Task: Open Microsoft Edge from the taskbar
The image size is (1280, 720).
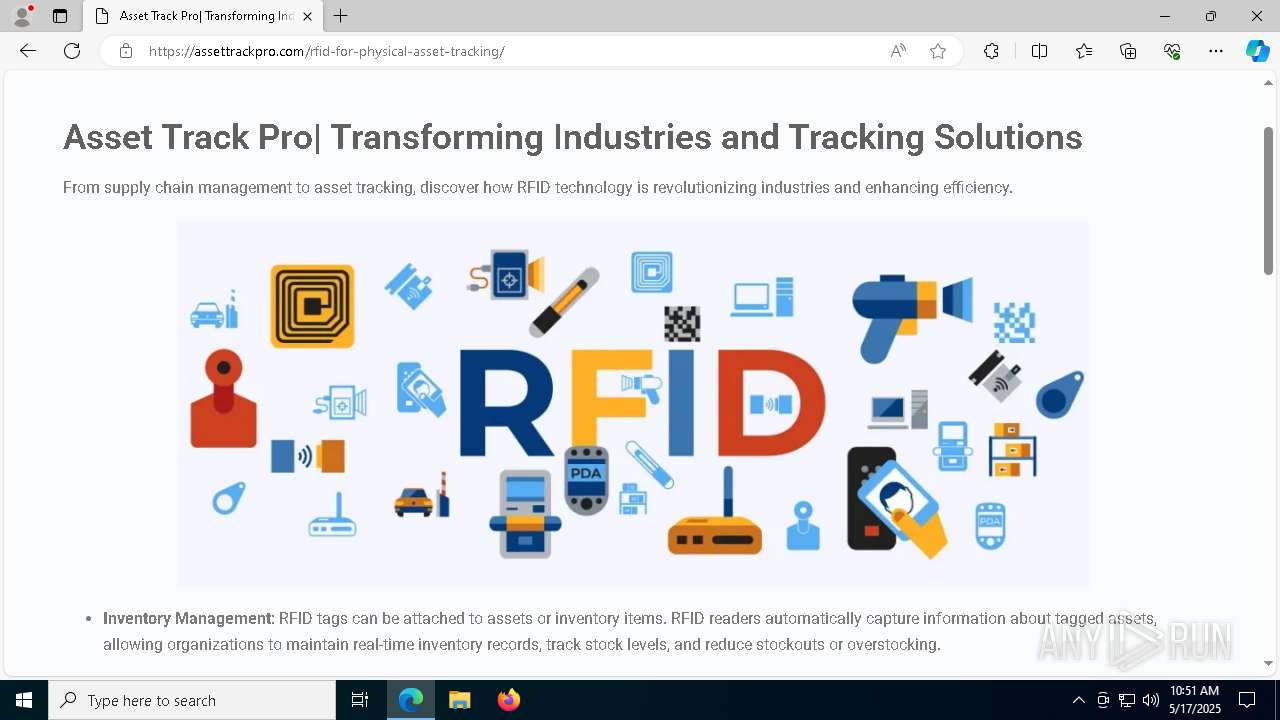Action: pyautogui.click(x=411, y=700)
